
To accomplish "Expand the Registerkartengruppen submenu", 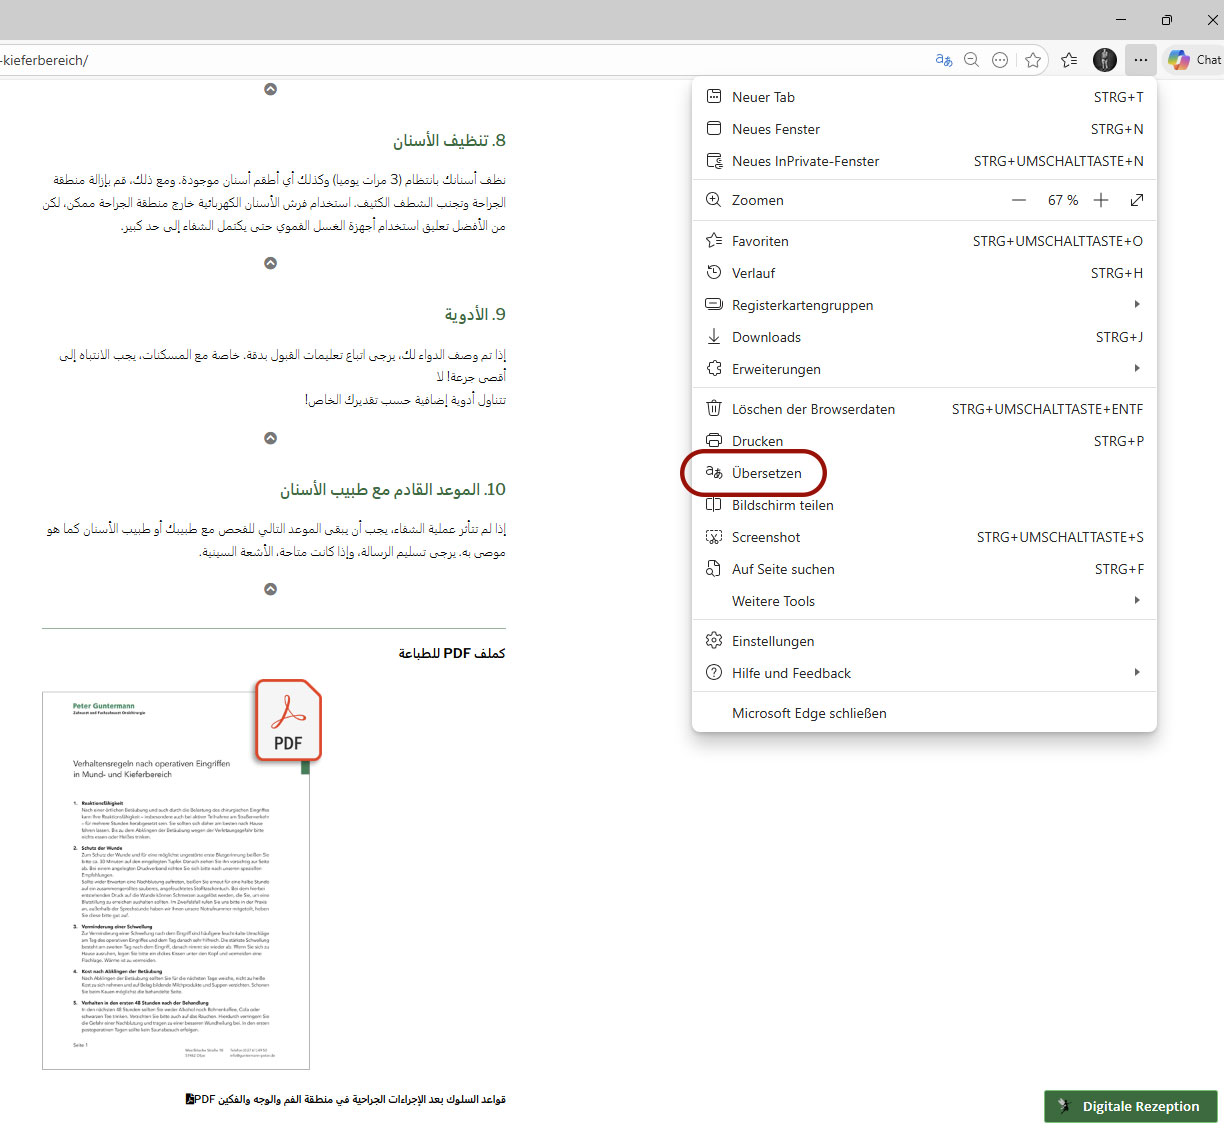I will point(1136,305).
